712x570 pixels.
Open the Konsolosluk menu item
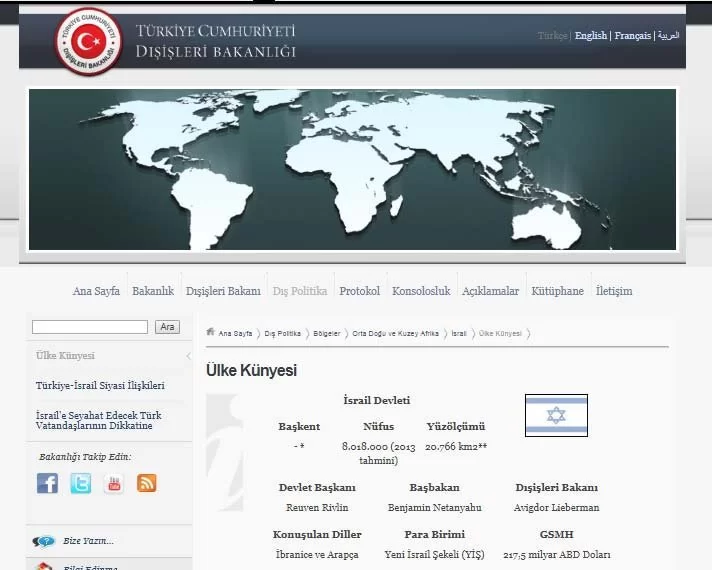click(x=421, y=291)
